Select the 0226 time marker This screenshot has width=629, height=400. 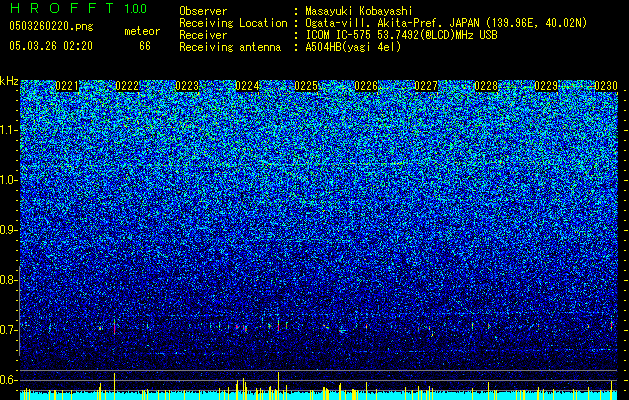tap(366, 86)
